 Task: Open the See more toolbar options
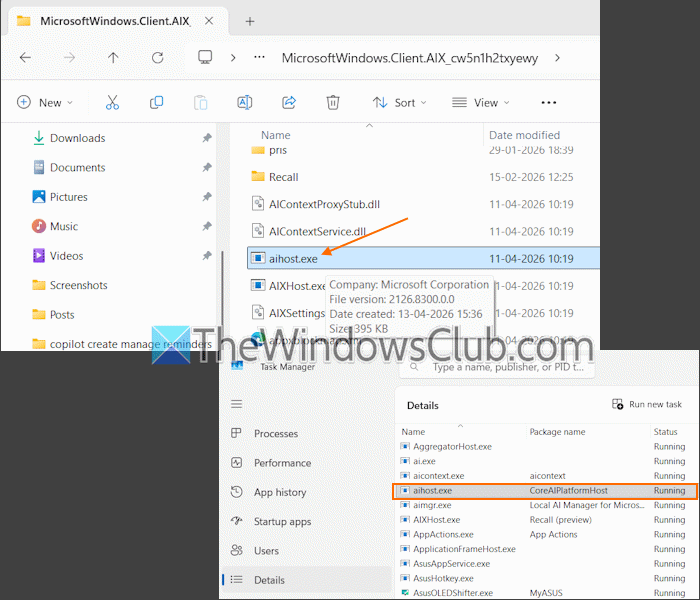point(549,103)
